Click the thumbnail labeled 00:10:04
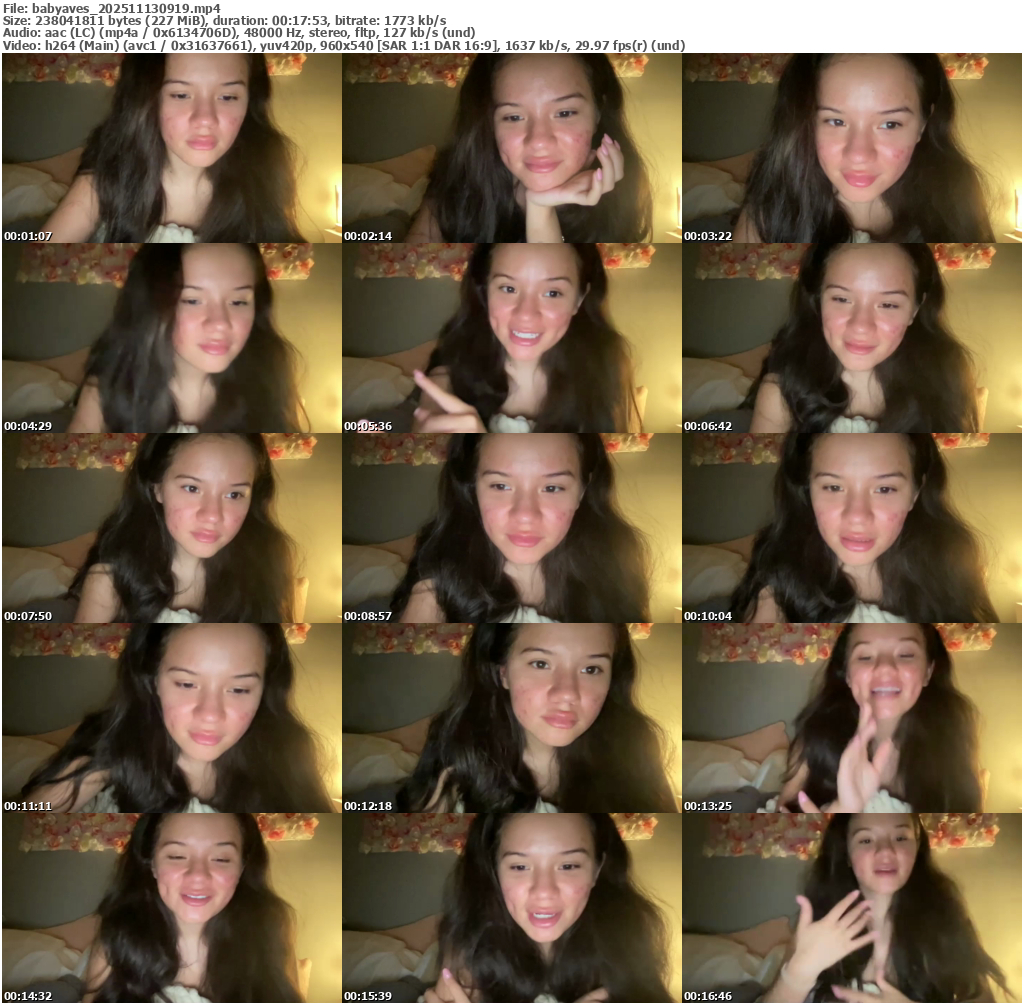 click(851, 528)
